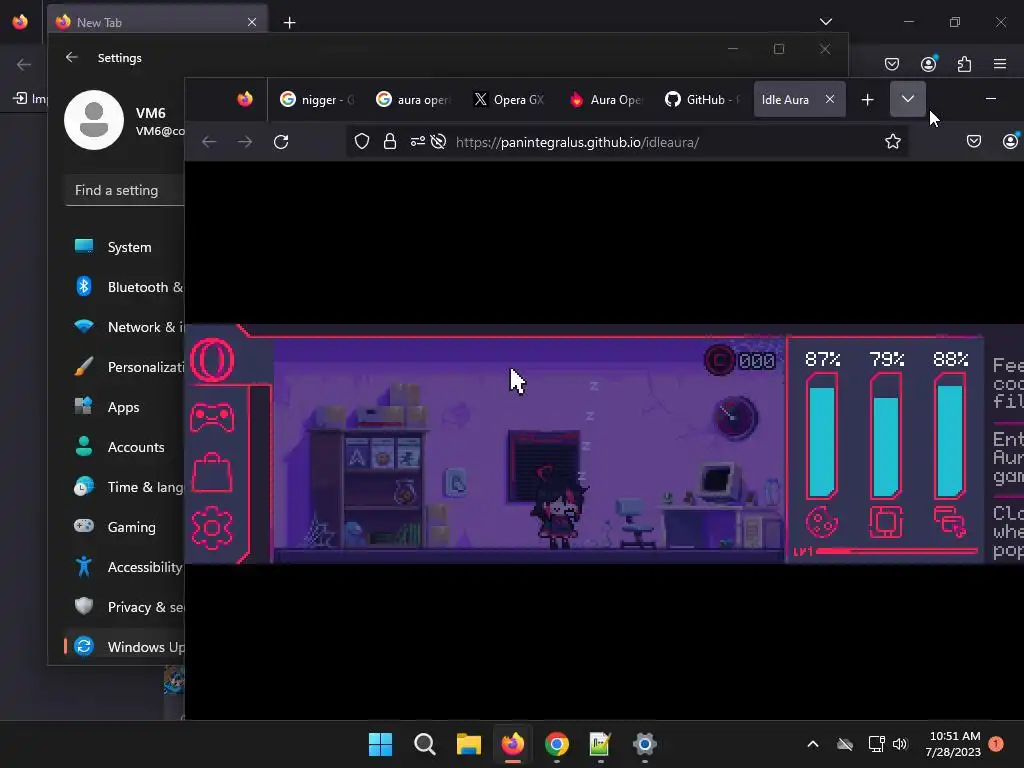The image size is (1024, 768).
Task: Click the Opera GX logo in the game
Action: click(x=212, y=360)
